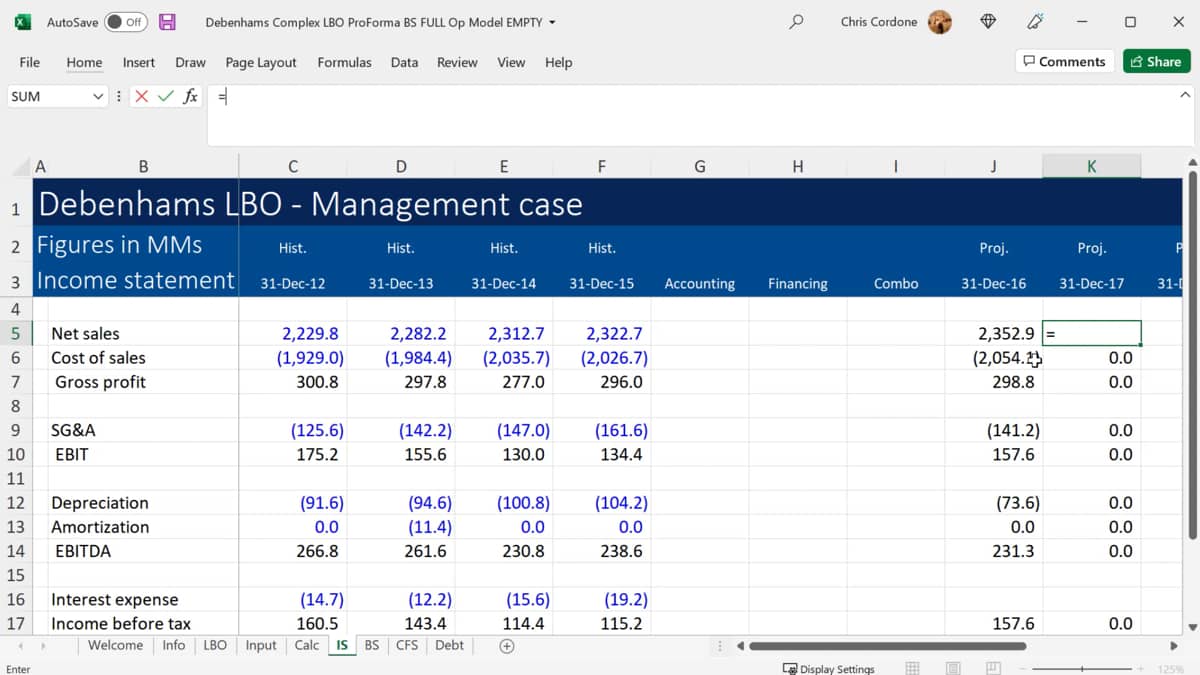
Task: Switch to the BS sheet tab
Action: (372, 645)
